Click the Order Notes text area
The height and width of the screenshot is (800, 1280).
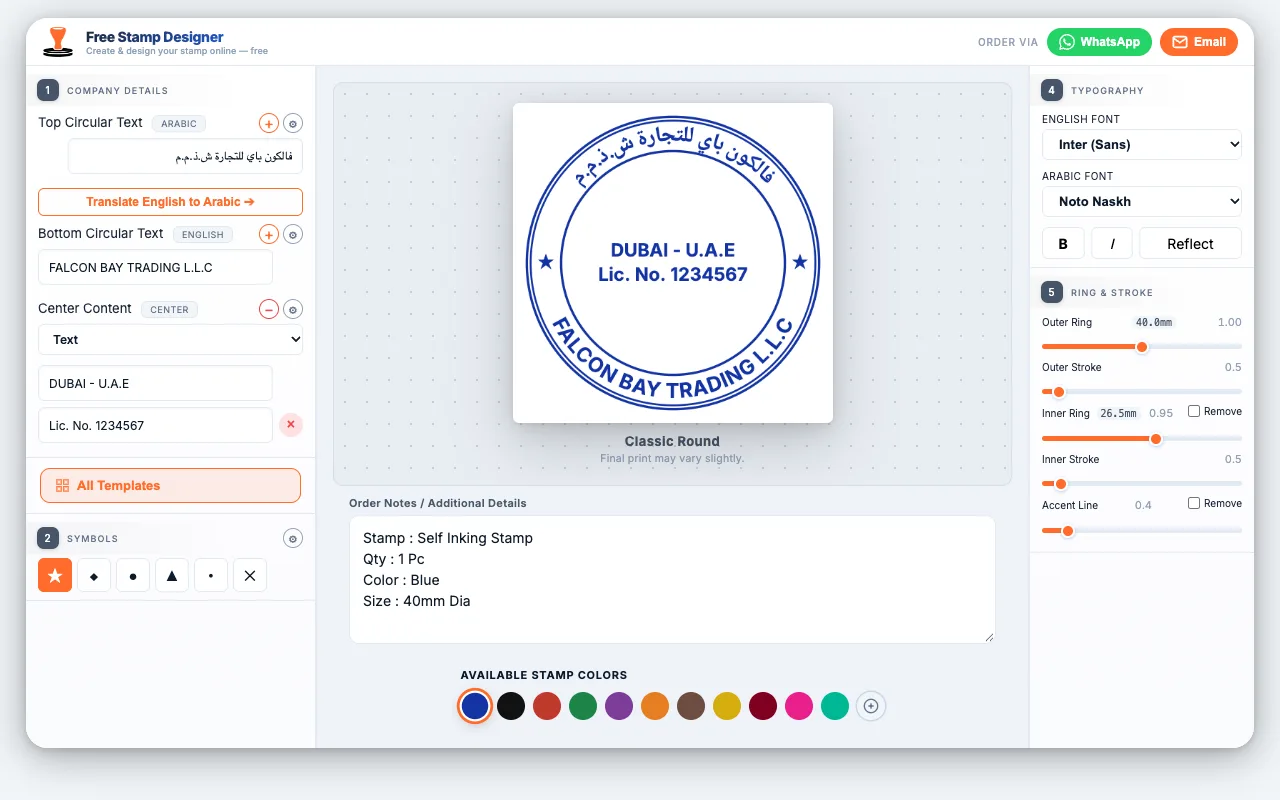click(672, 579)
